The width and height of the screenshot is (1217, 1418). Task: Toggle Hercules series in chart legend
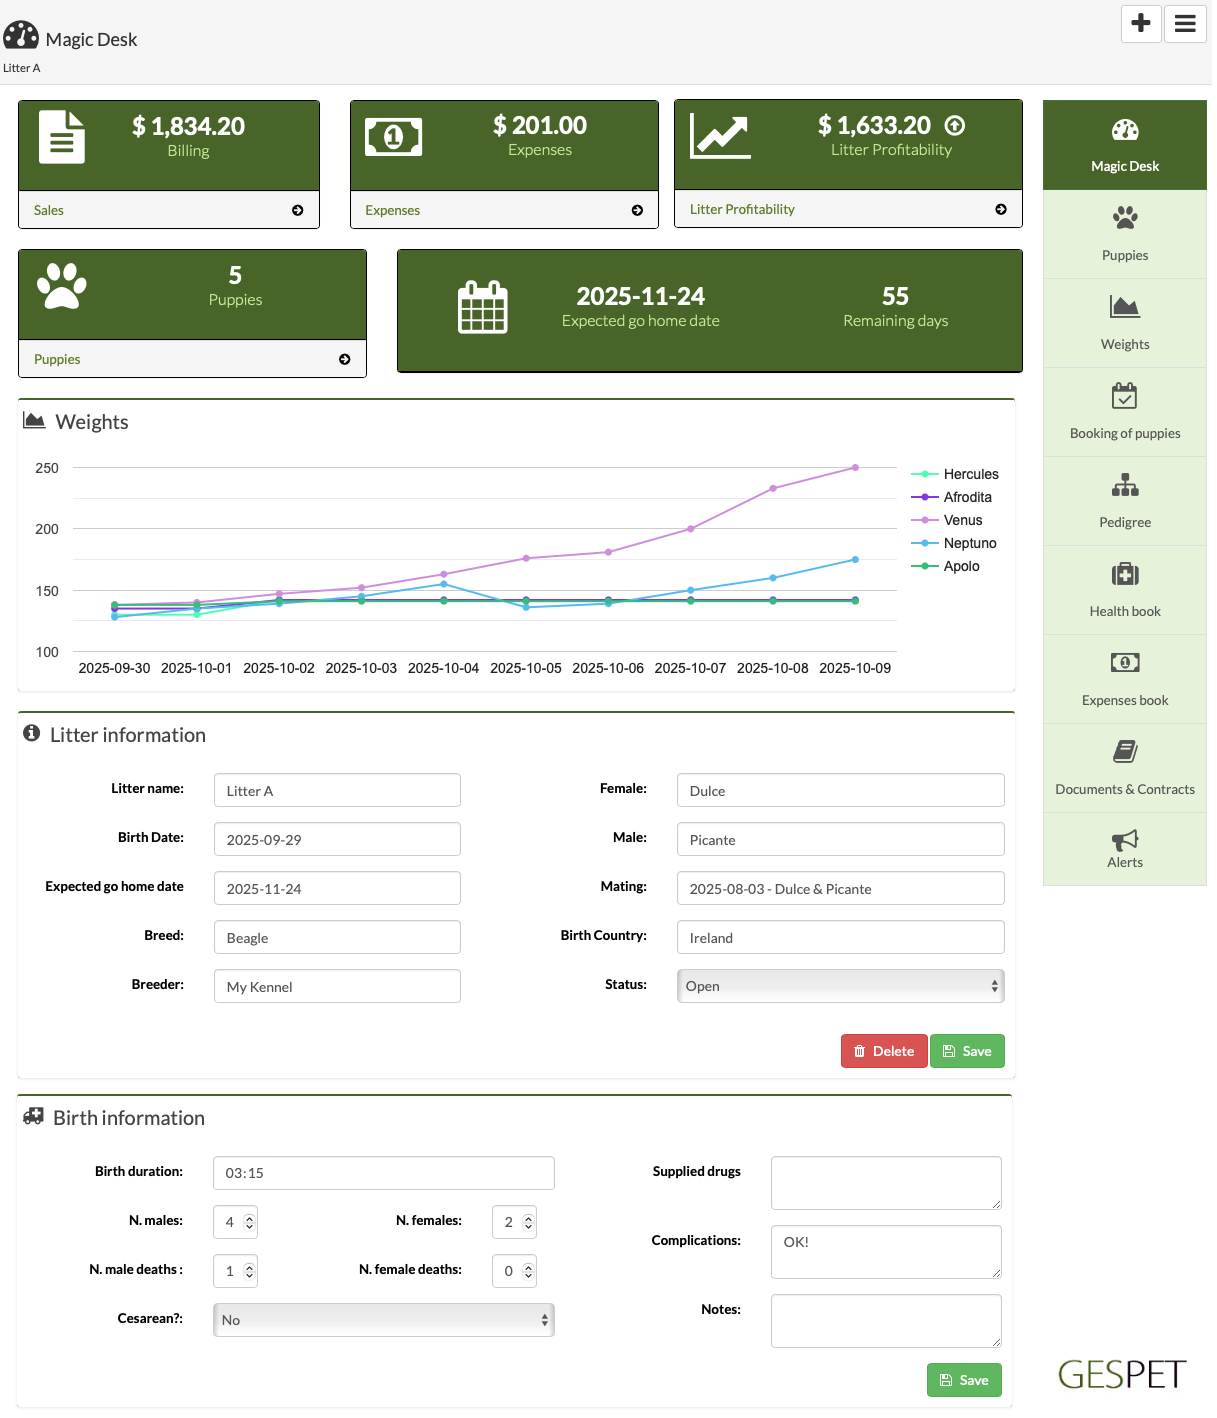tap(970, 474)
